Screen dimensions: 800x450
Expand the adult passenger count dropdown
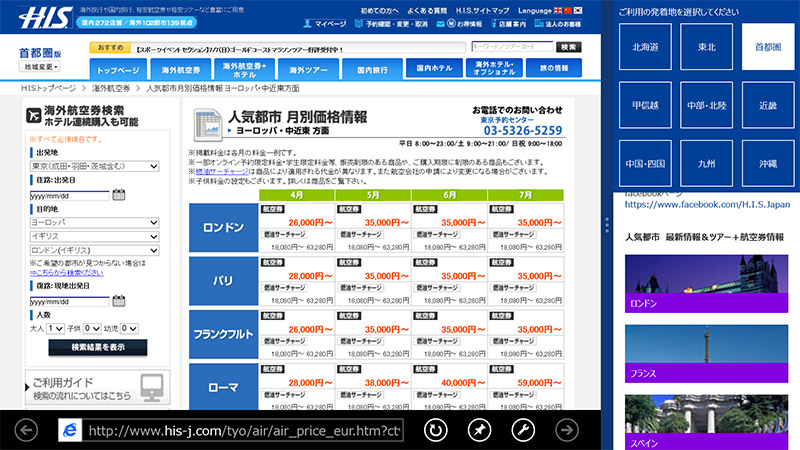[x=54, y=327]
